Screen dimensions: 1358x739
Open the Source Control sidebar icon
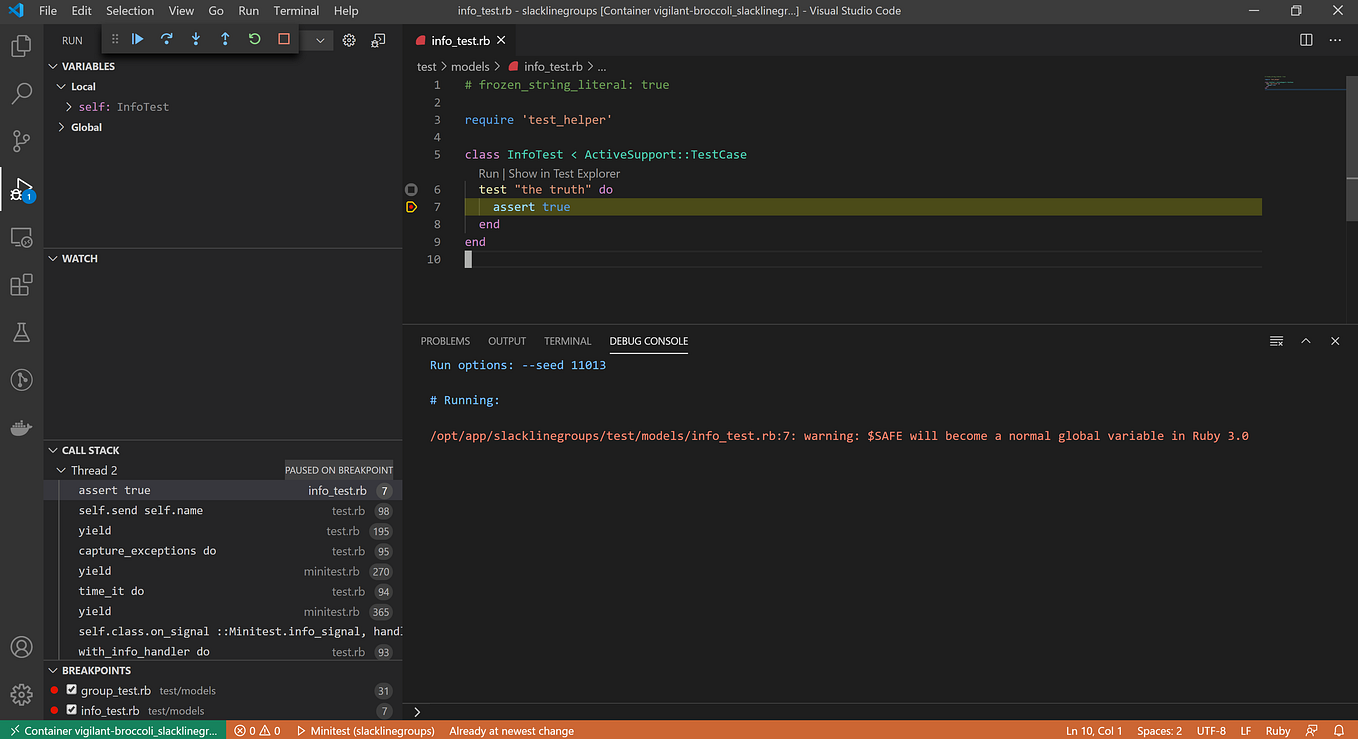click(x=21, y=141)
